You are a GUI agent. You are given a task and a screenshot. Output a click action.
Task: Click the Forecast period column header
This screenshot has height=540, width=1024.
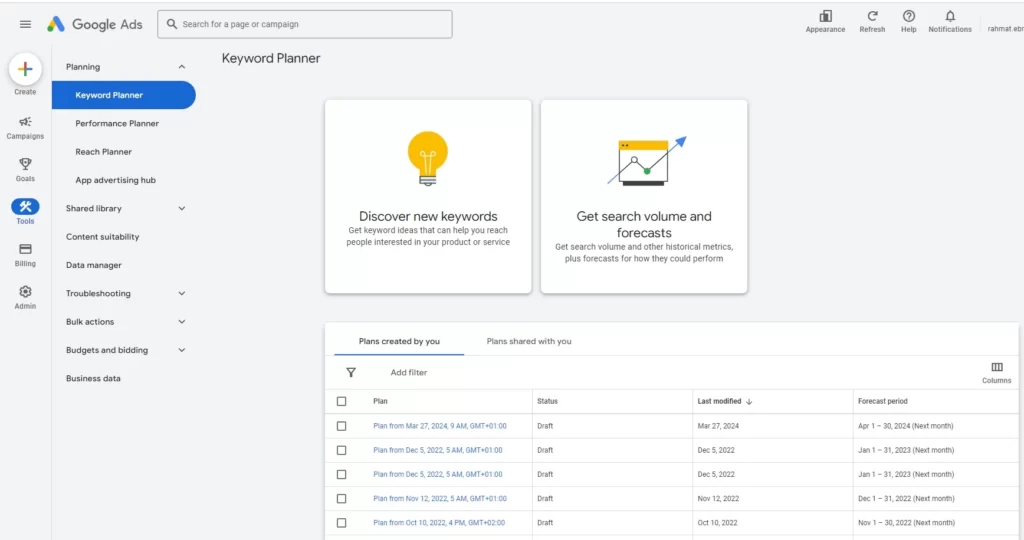(882, 402)
